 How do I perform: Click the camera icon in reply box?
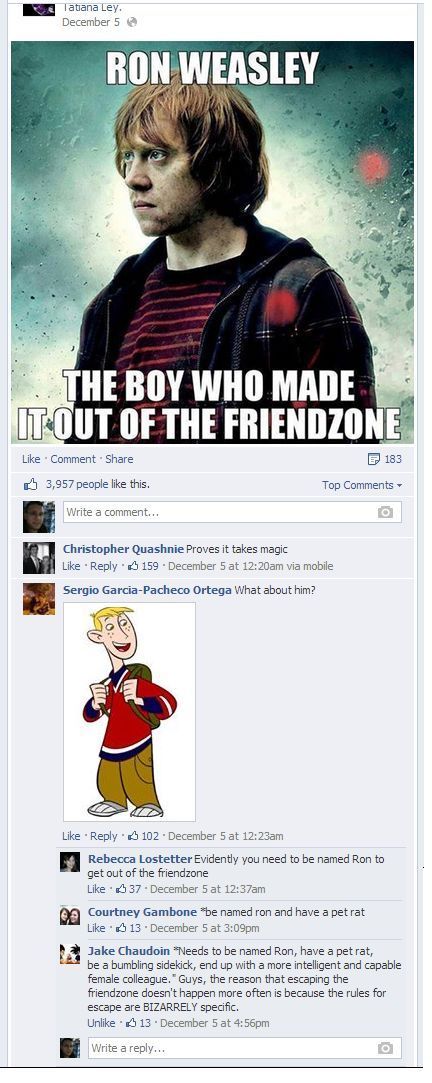click(x=385, y=1048)
